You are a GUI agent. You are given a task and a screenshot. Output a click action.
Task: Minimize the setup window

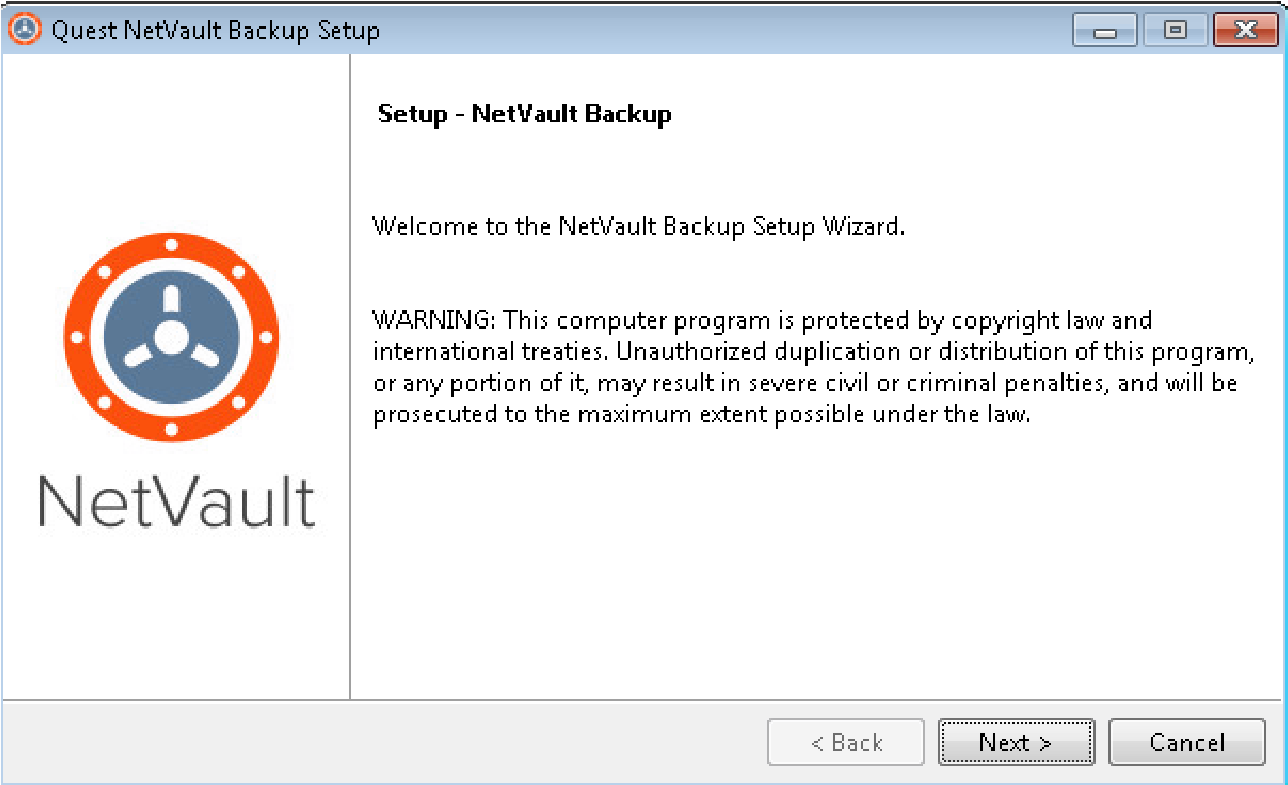point(1106,31)
